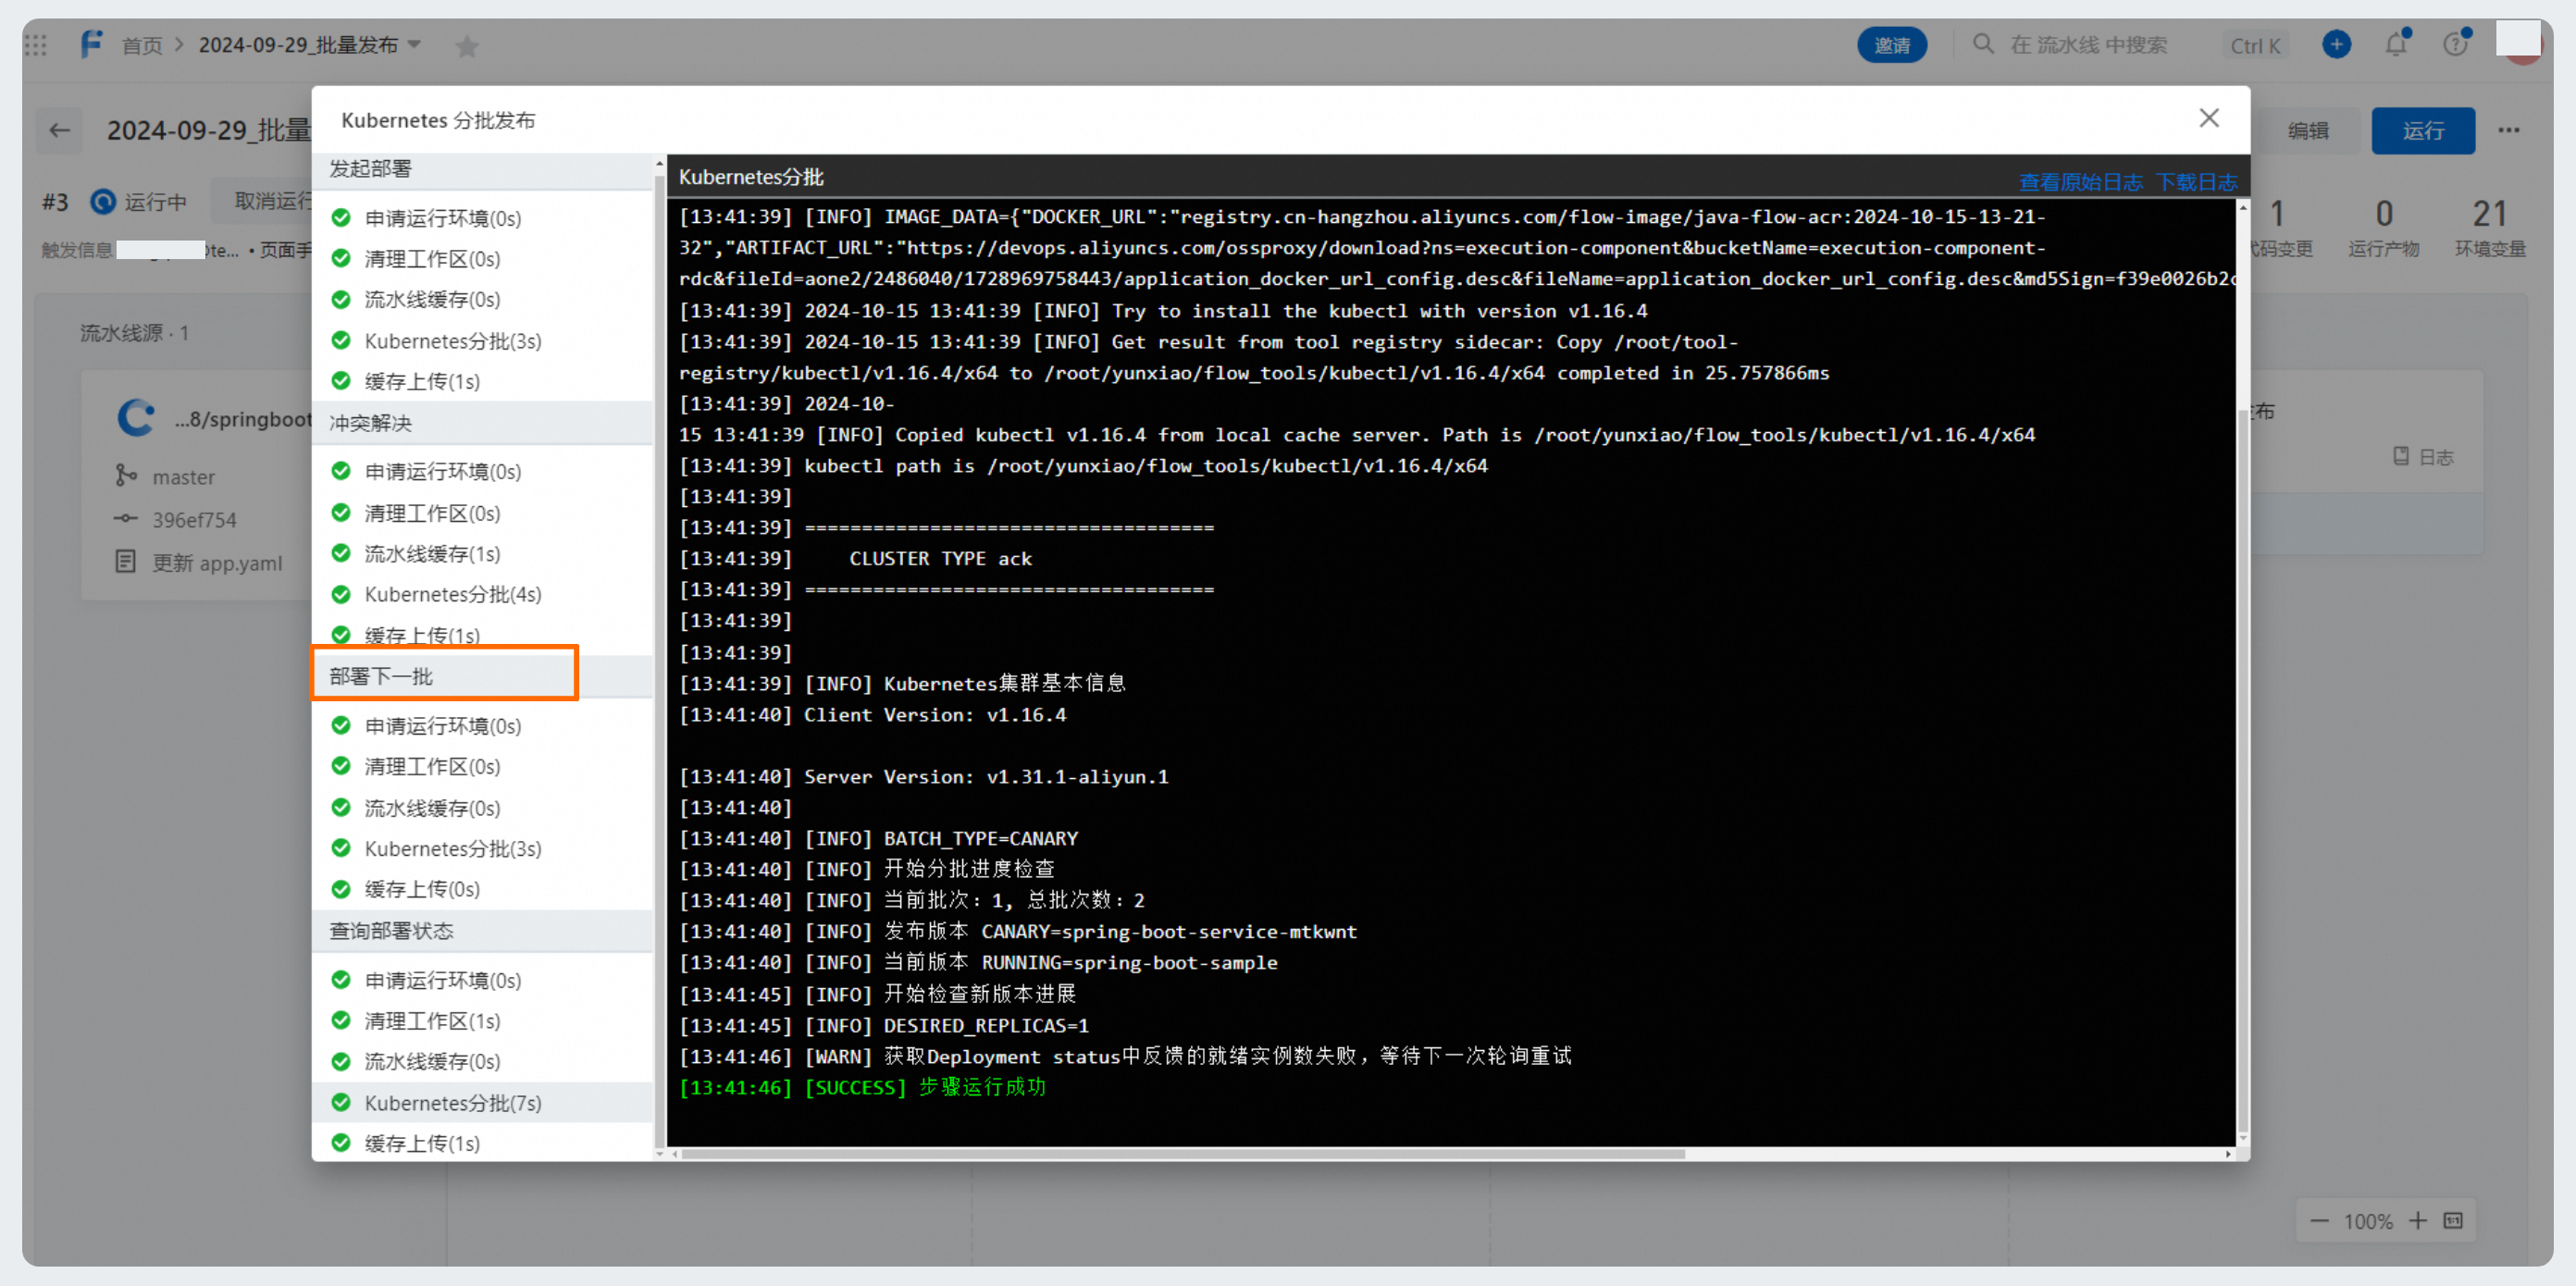Expand the 2024-09-29_批量发布 pipeline dropdown
Viewport: 2576px width, 1286px height.
(x=414, y=45)
